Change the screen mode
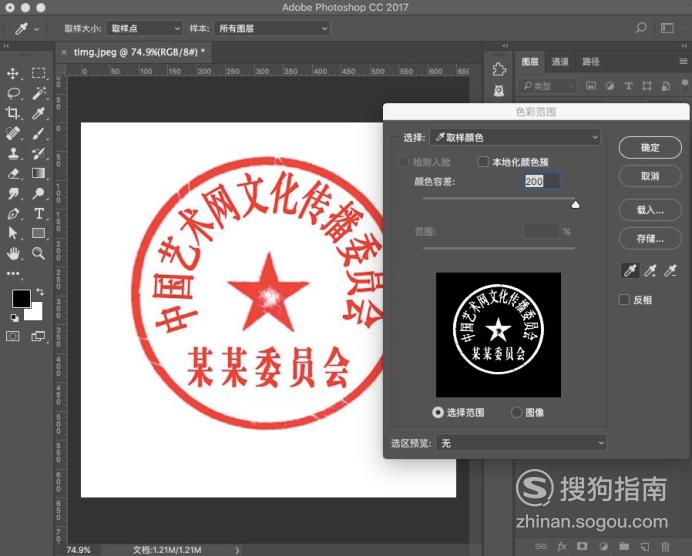The width and height of the screenshot is (692, 556). pos(38,337)
